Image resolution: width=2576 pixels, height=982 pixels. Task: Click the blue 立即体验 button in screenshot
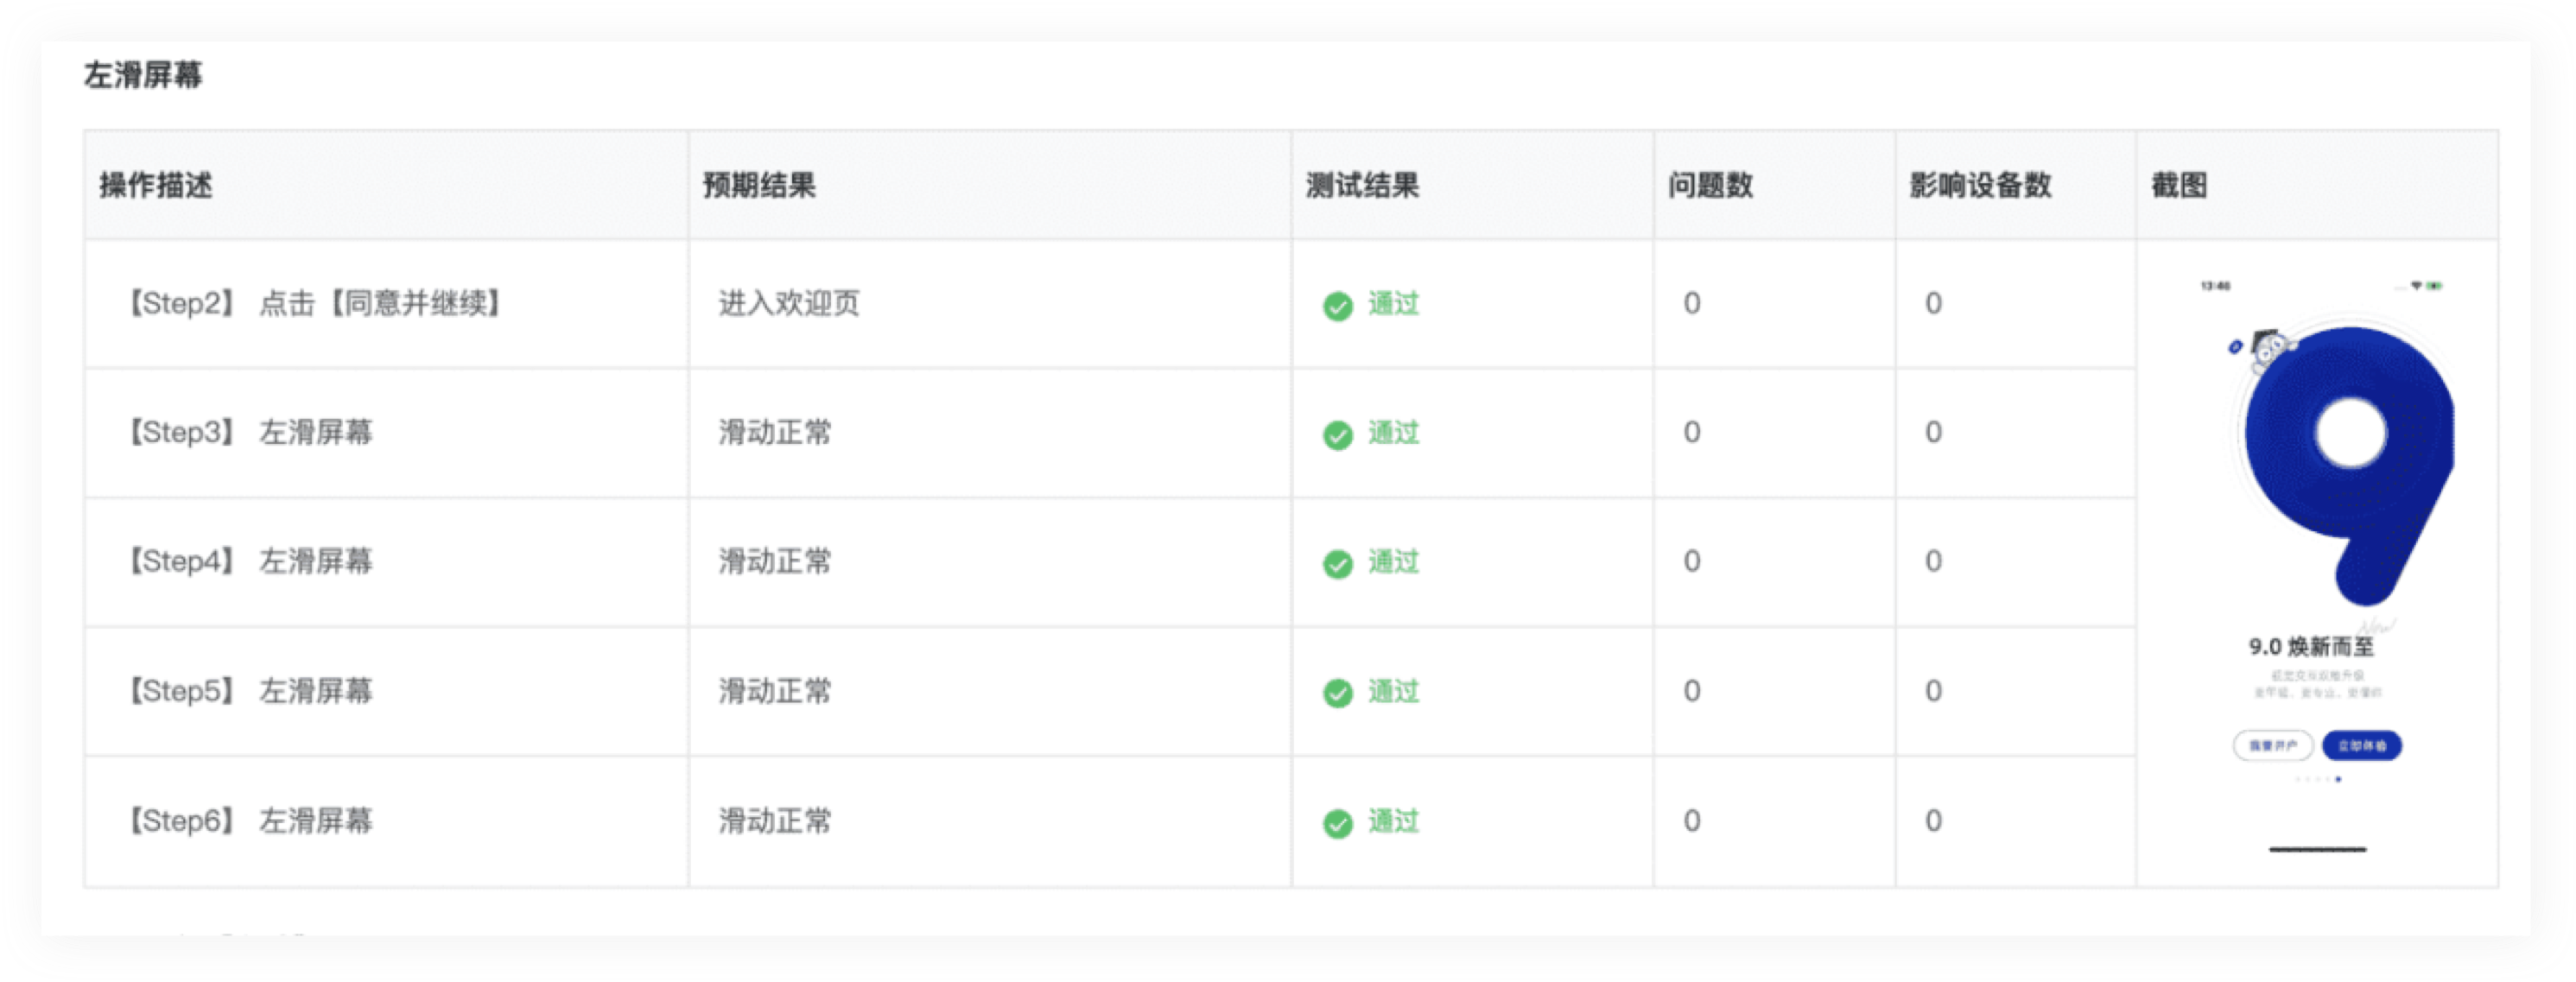[x=2361, y=746]
